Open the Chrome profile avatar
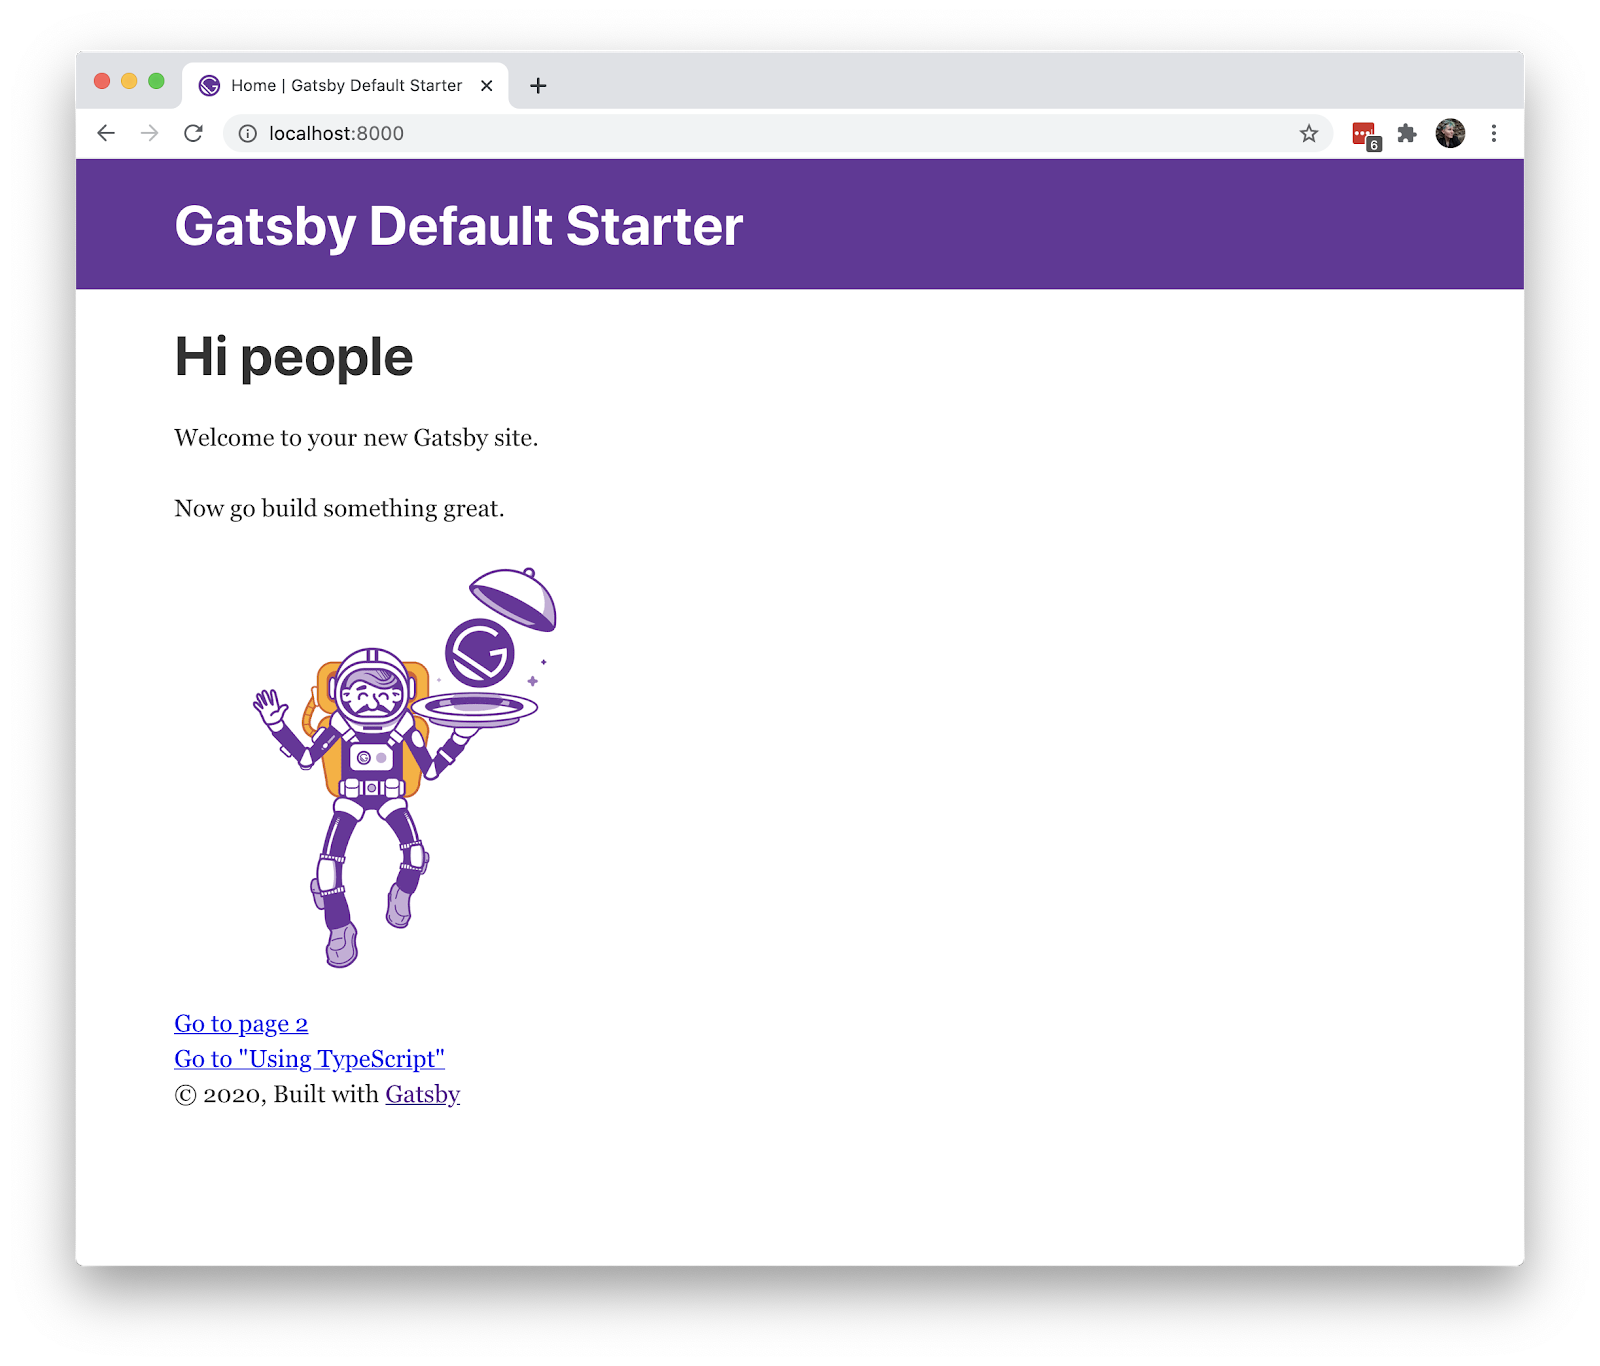The height and width of the screenshot is (1366, 1600). tap(1450, 133)
